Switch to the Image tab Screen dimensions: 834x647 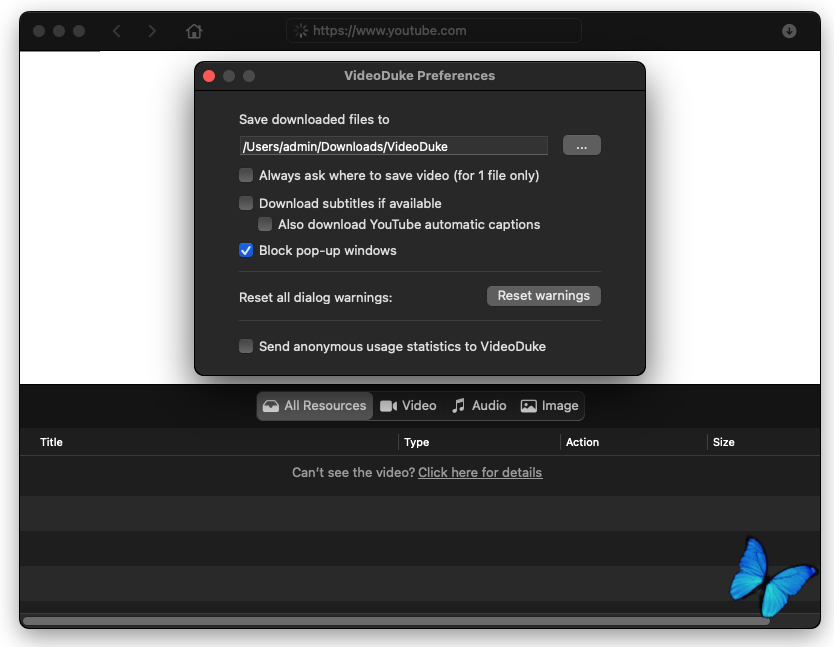pyautogui.click(x=550, y=406)
